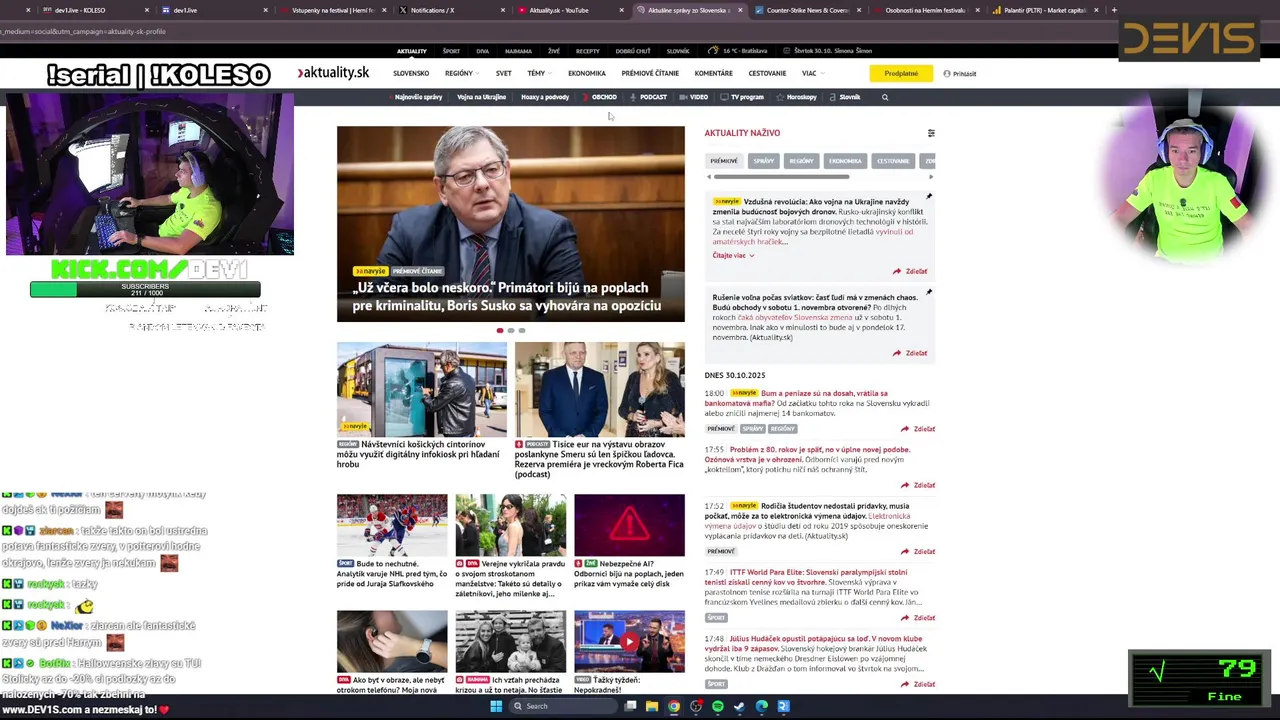This screenshot has height=720, width=1280.
Task: Select the second carousel dot on hero image
Action: [x=511, y=330]
